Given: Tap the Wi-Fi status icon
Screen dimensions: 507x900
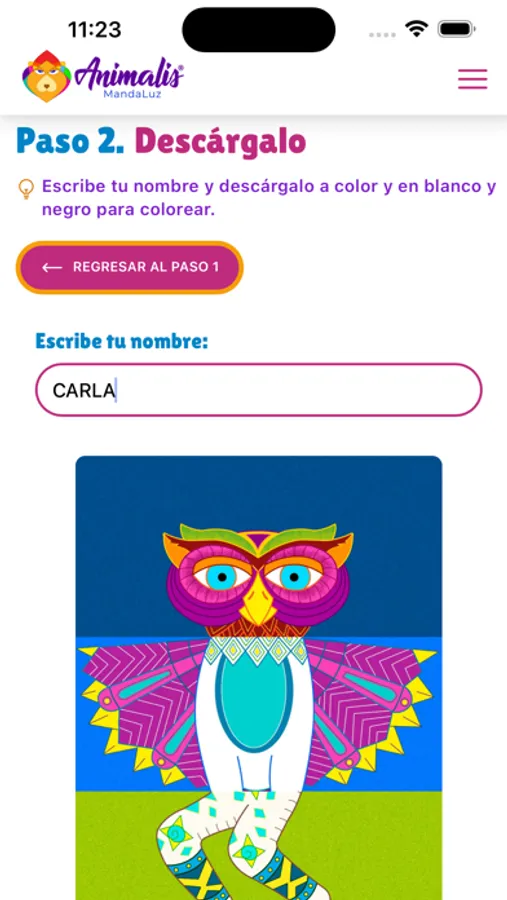Looking at the screenshot, I should click(x=416, y=28).
